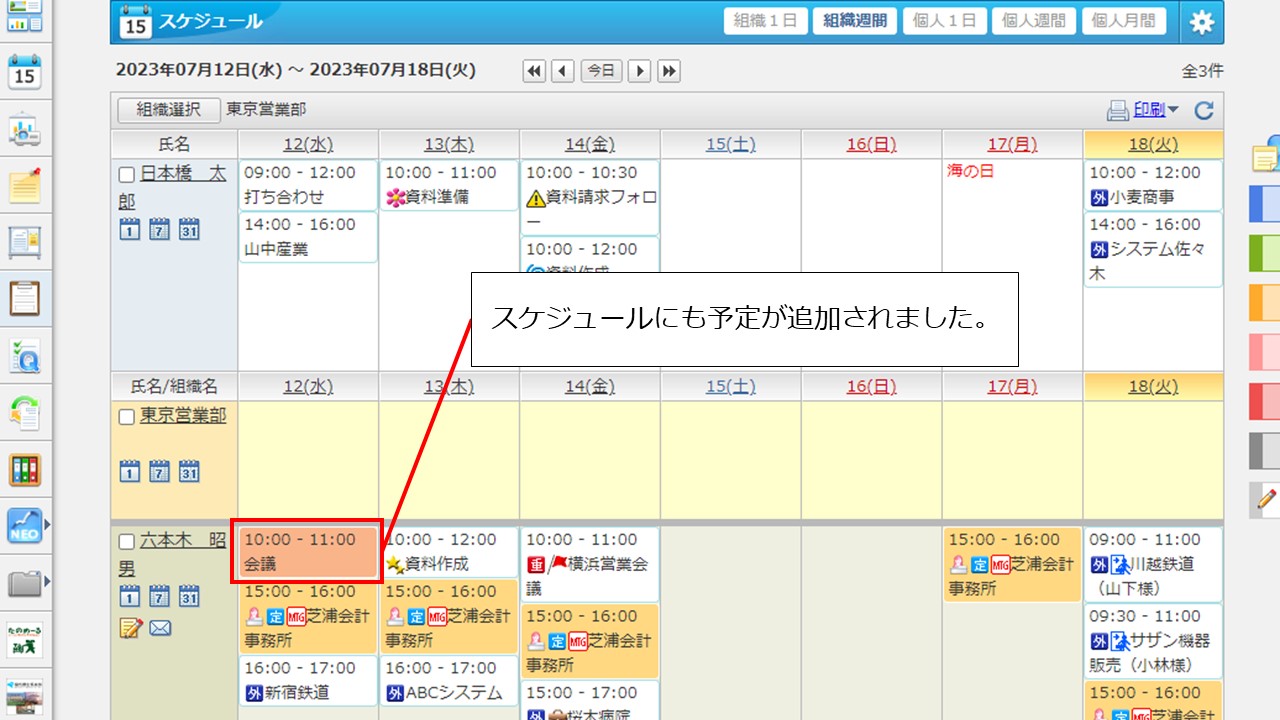Open 六本木さん's daily calendar view icon
This screenshot has width=1280, height=720.
(x=130, y=597)
